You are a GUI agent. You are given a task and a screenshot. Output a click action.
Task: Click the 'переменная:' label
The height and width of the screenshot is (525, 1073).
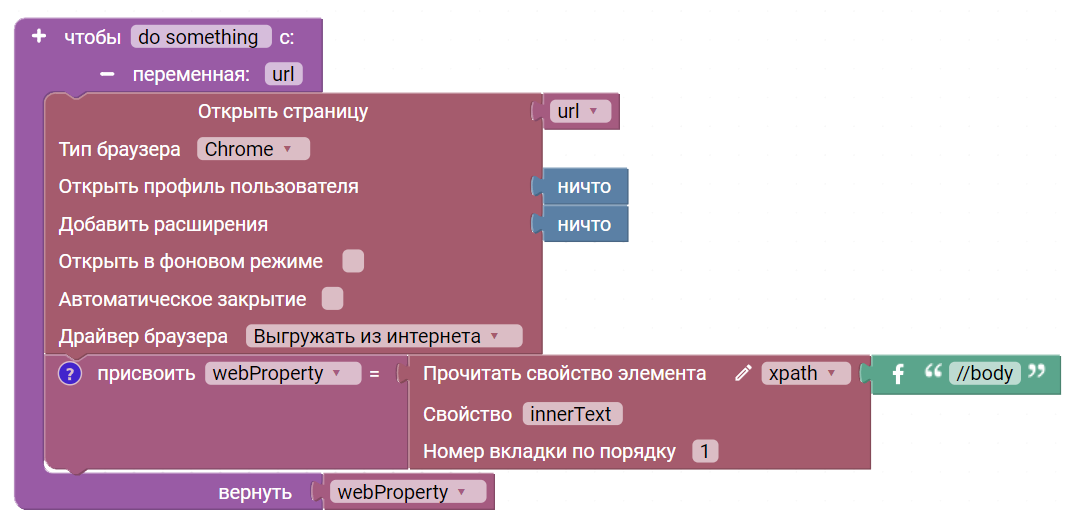tap(192, 74)
